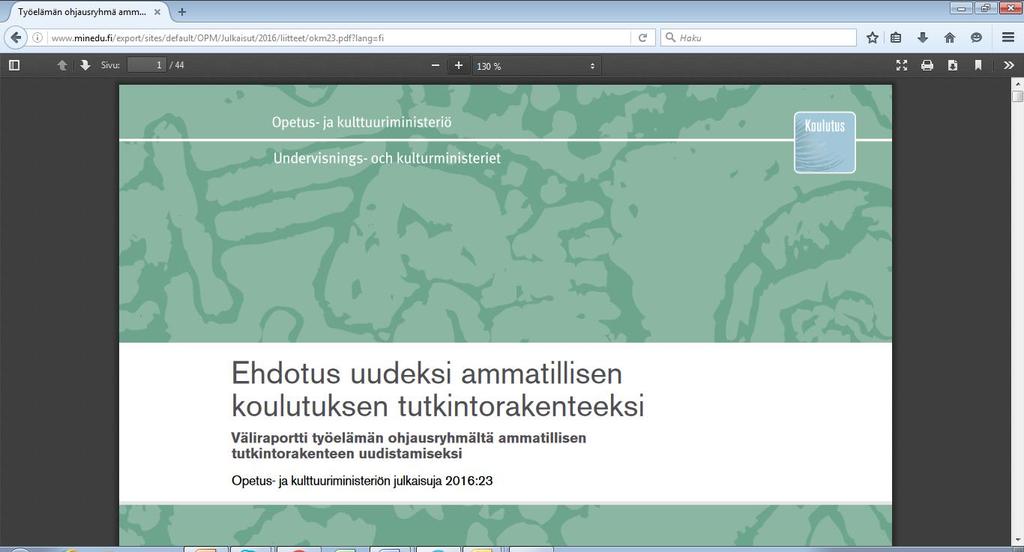Click the 'Sivu:' label
The height and width of the screenshot is (552, 1024).
[110, 65]
